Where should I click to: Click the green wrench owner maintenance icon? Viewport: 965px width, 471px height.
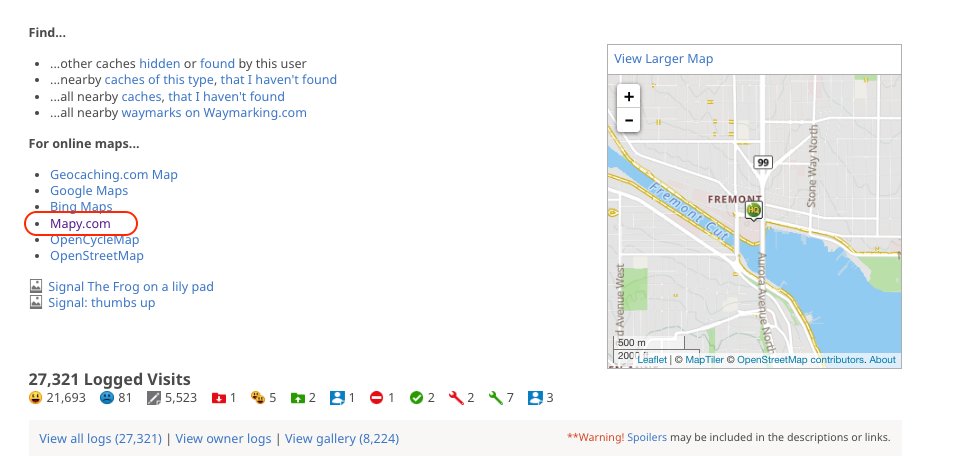[x=495, y=398]
